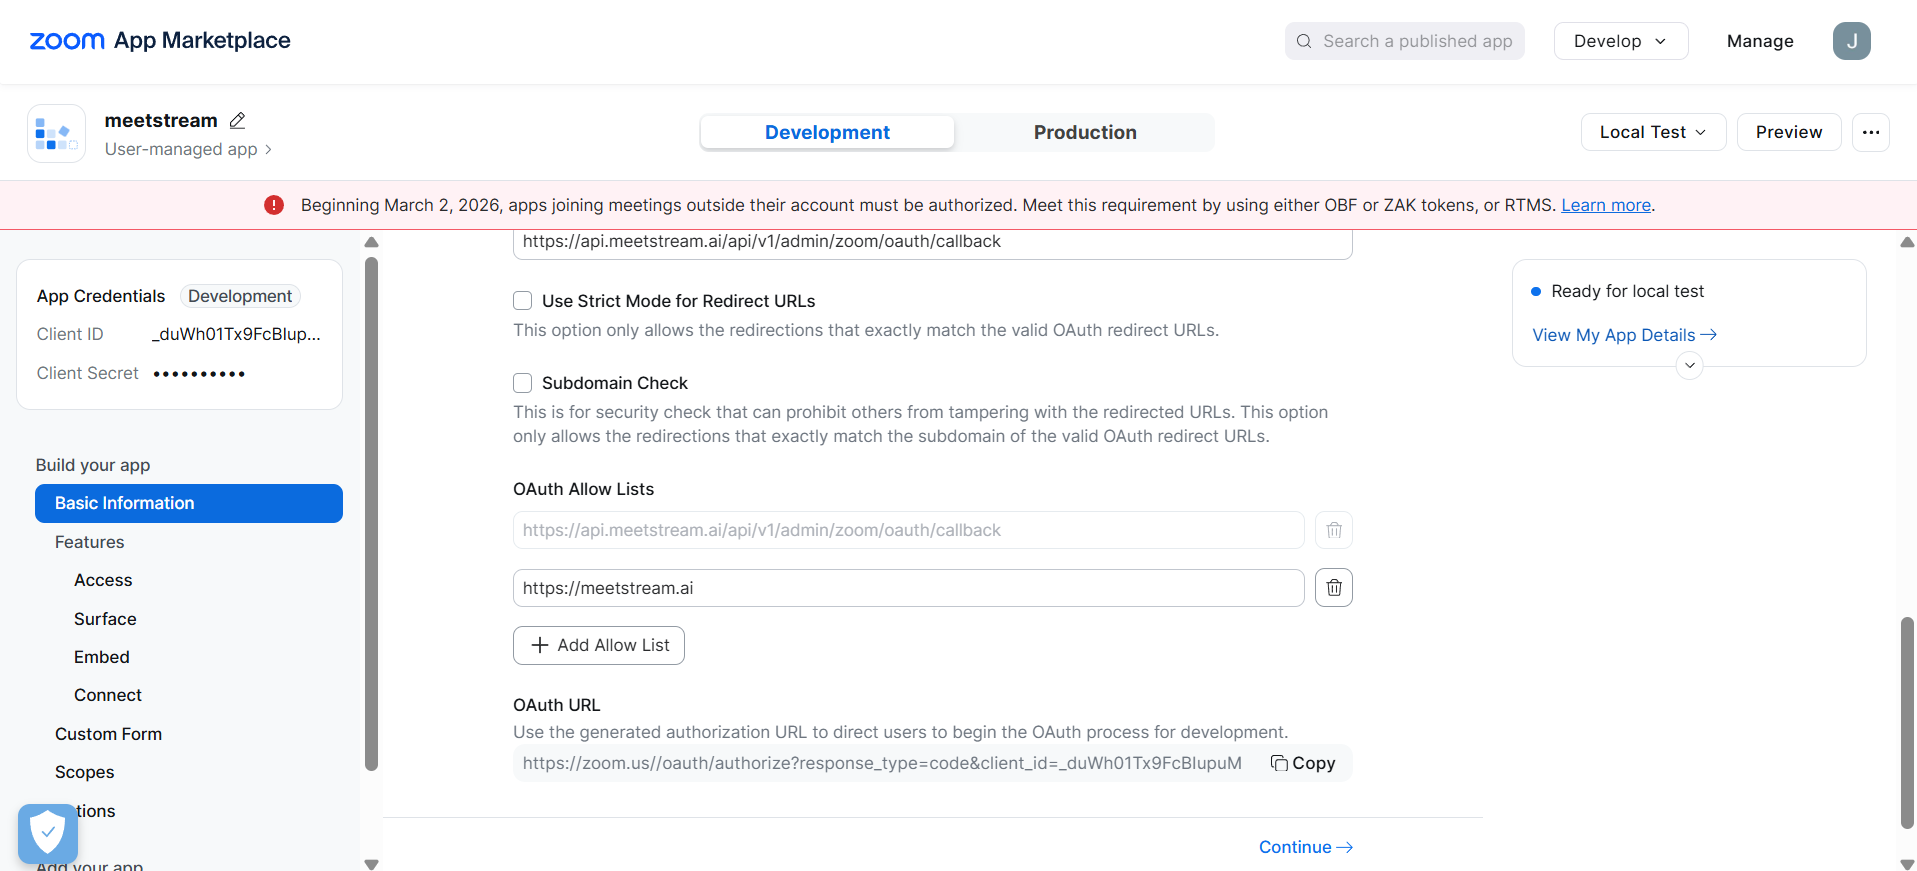Open the three-dots more options button
Screen dimensions: 1917x871
tap(1870, 132)
